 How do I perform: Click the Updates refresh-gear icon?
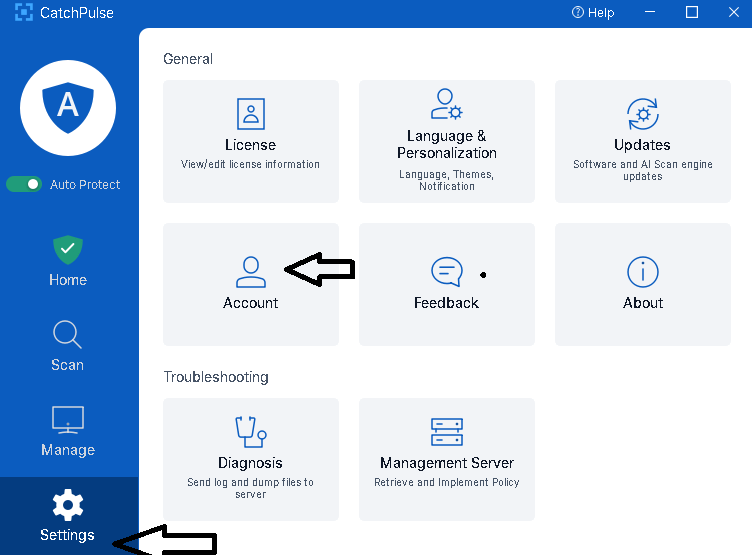642,113
